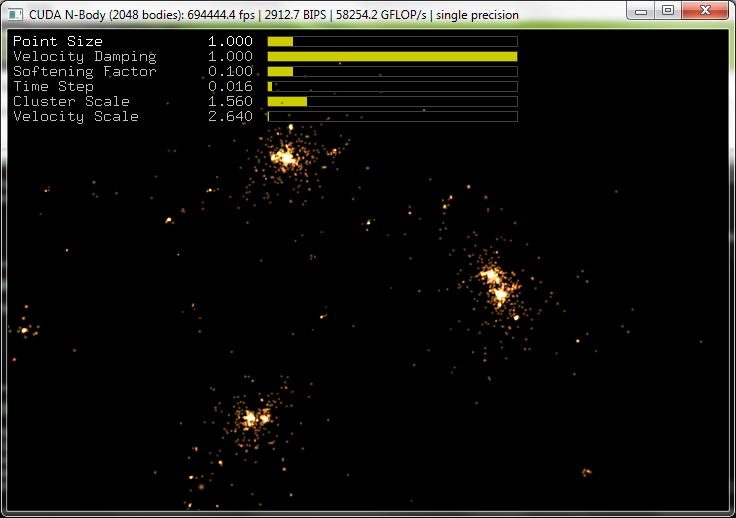The height and width of the screenshot is (518, 736).
Task: Select the Velocity Damping label
Action: (85, 57)
